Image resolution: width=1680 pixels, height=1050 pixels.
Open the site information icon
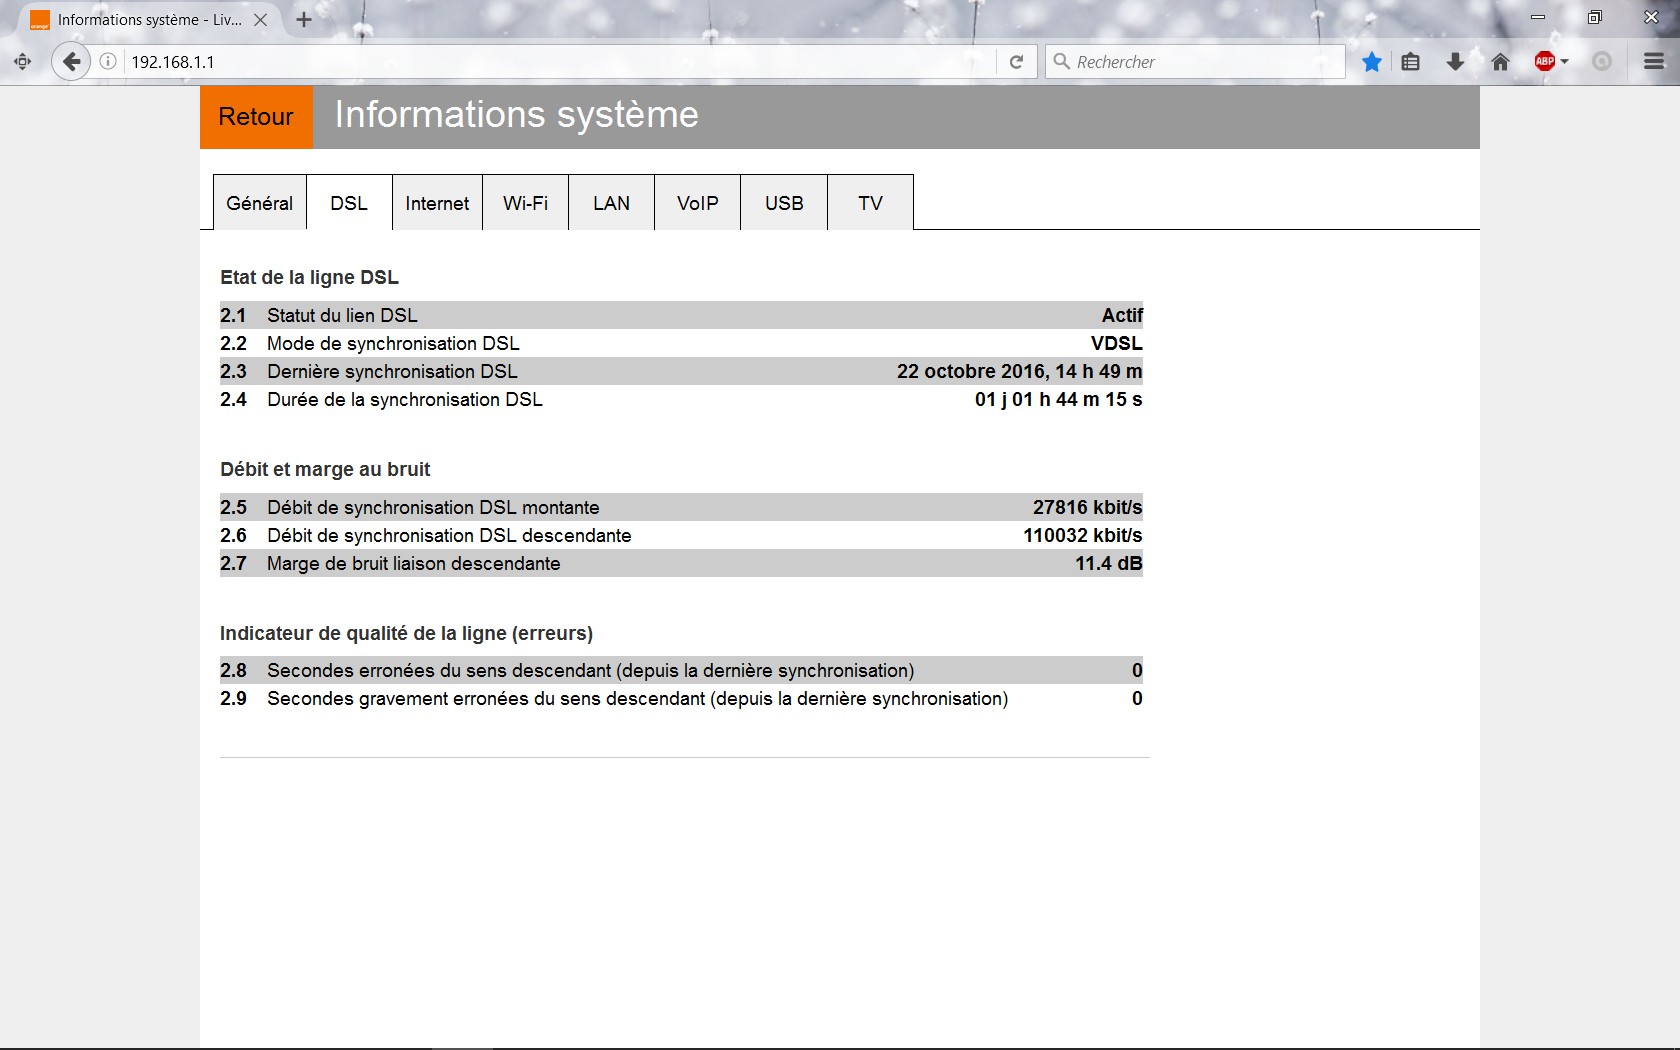click(108, 62)
